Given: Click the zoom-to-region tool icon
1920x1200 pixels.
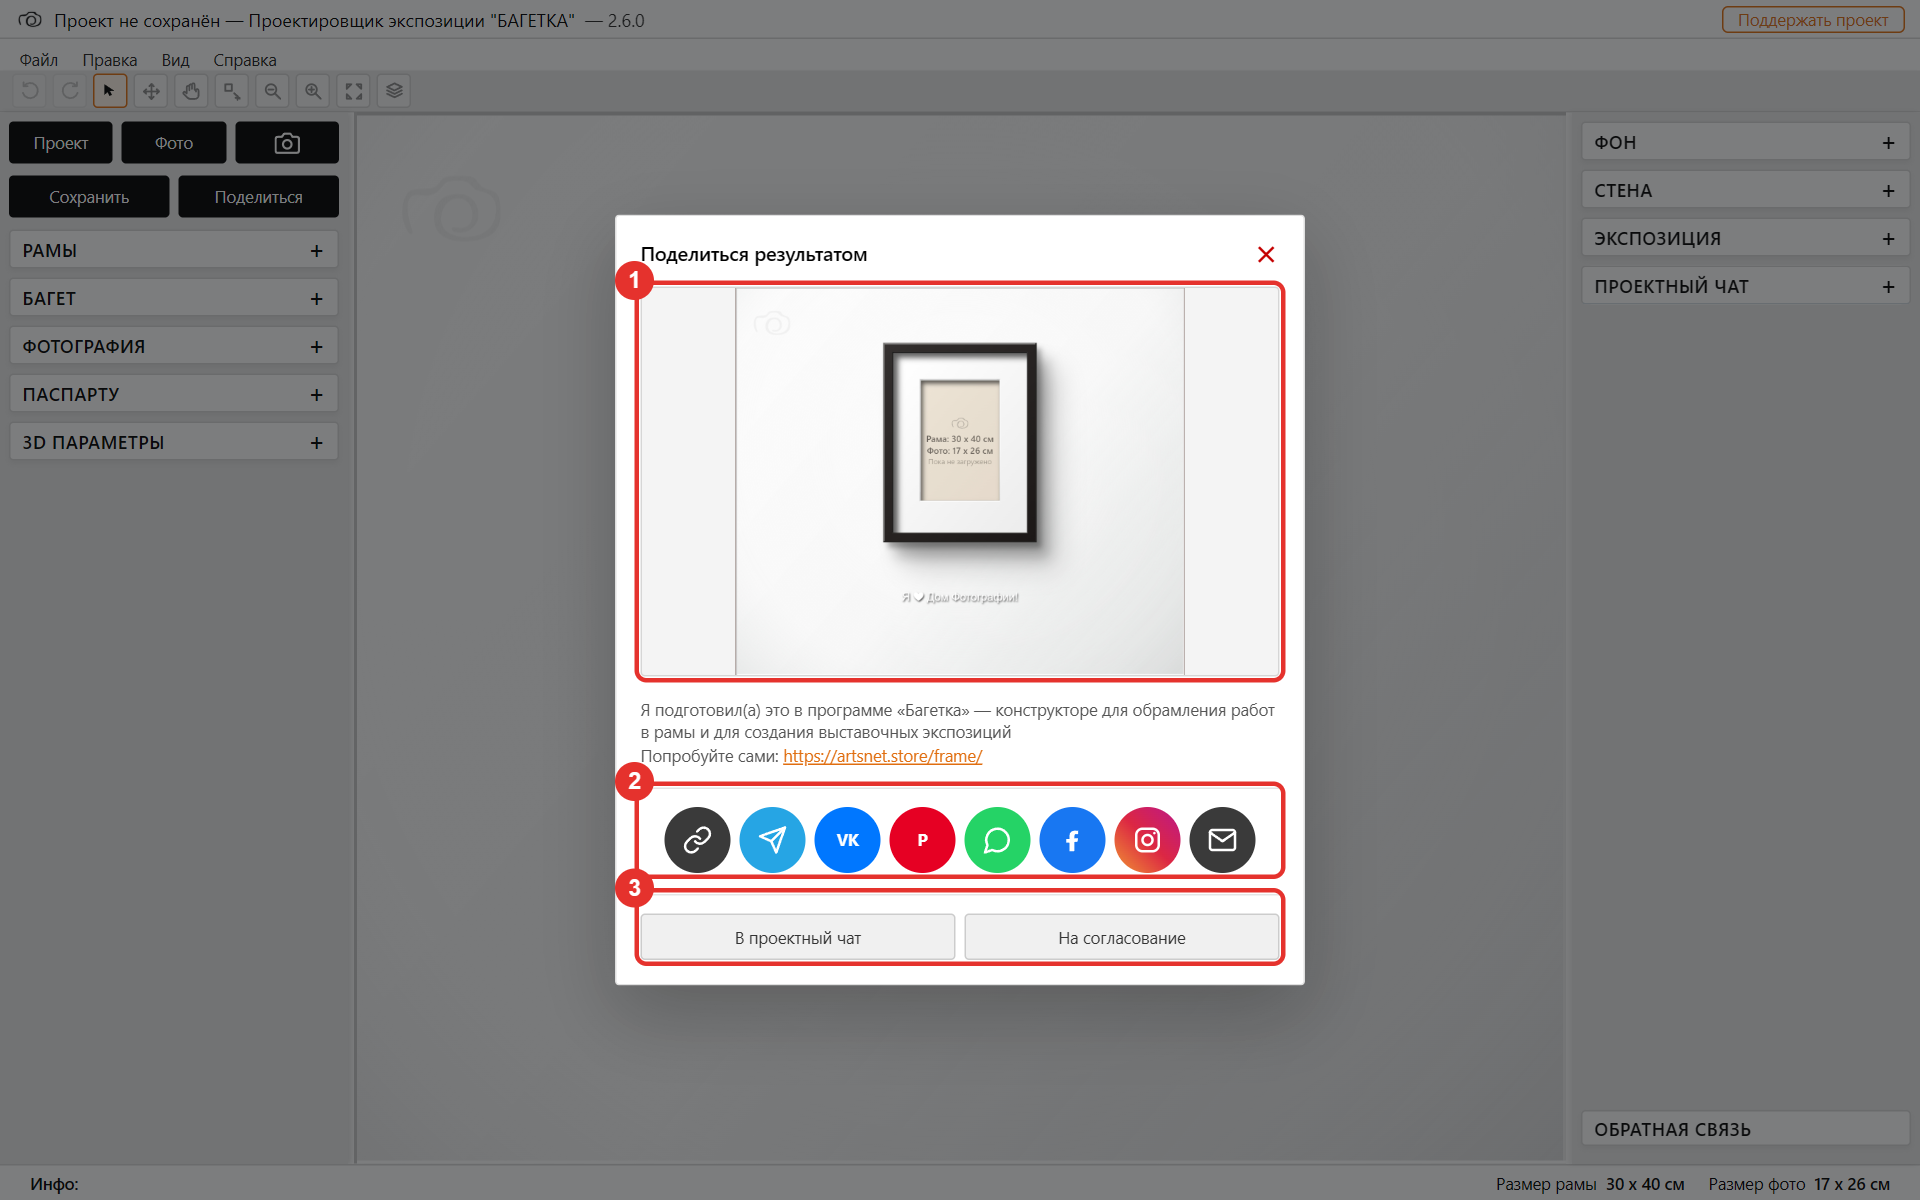Looking at the screenshot, I should point(232,91).
